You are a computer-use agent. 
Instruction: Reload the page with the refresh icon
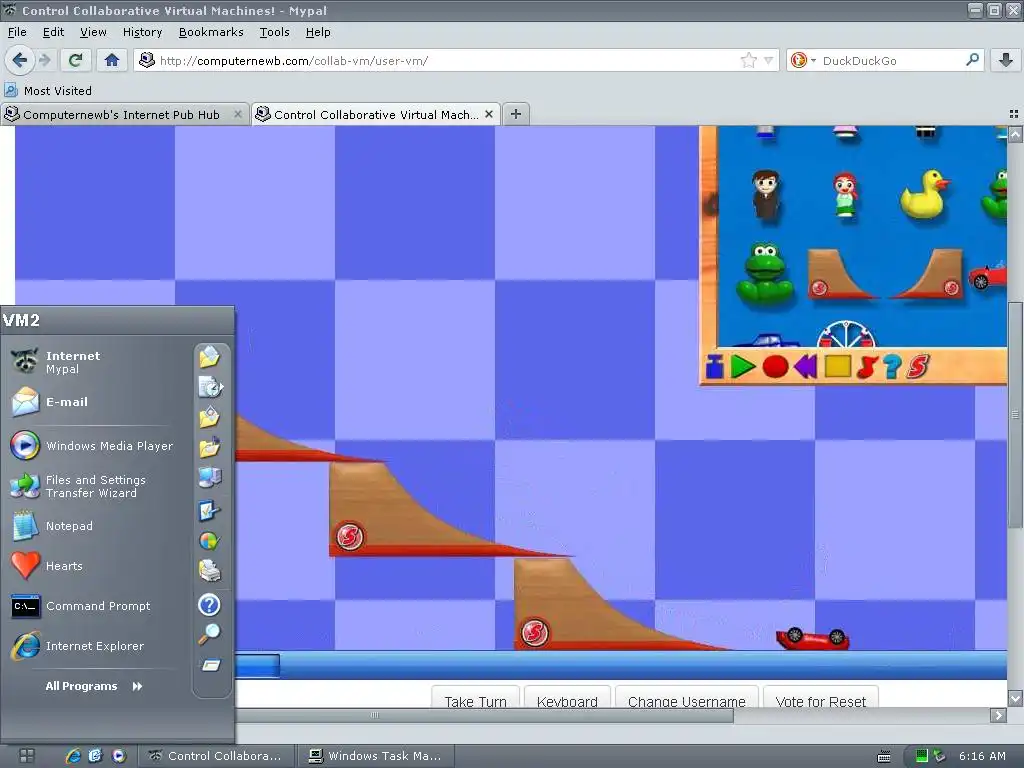[x=76, y=61]
